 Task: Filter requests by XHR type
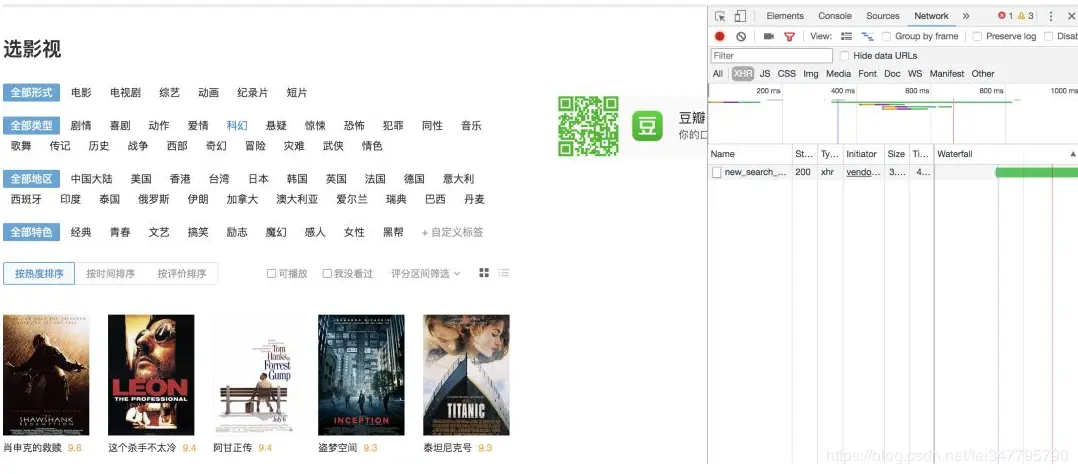743,74
